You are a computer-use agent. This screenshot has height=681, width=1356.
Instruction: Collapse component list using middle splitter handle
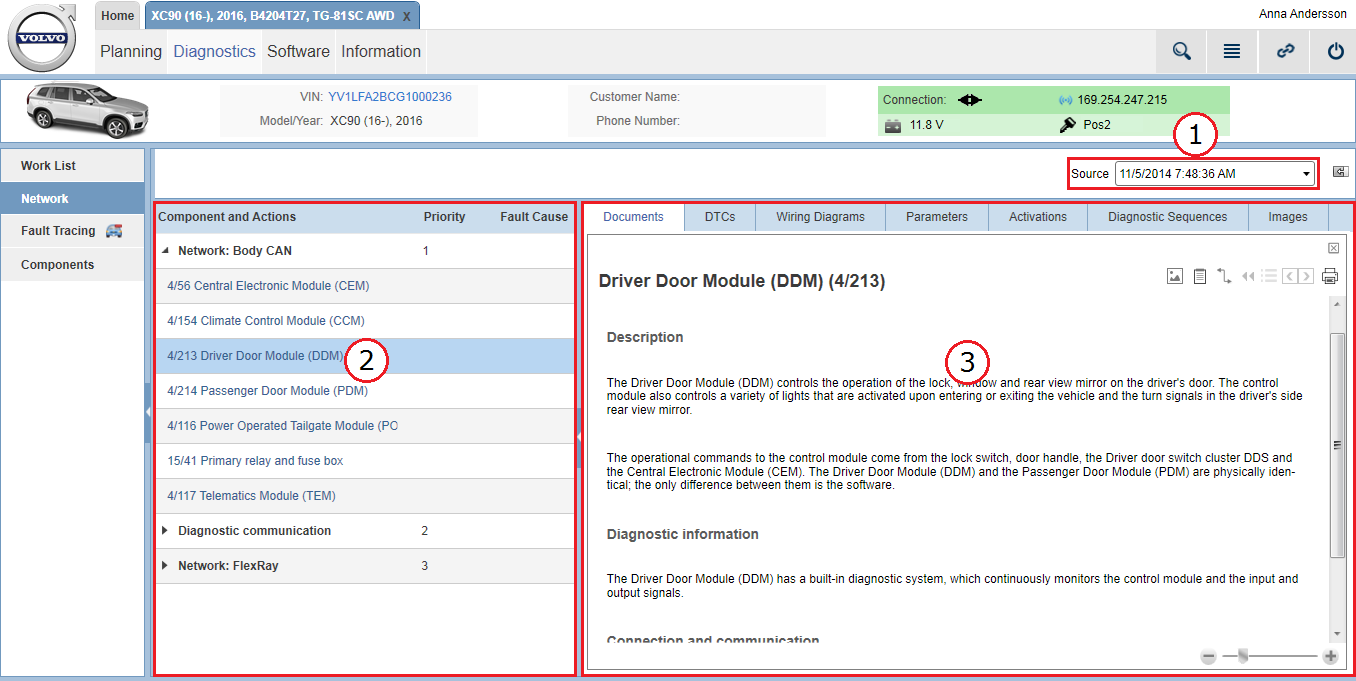579,437
